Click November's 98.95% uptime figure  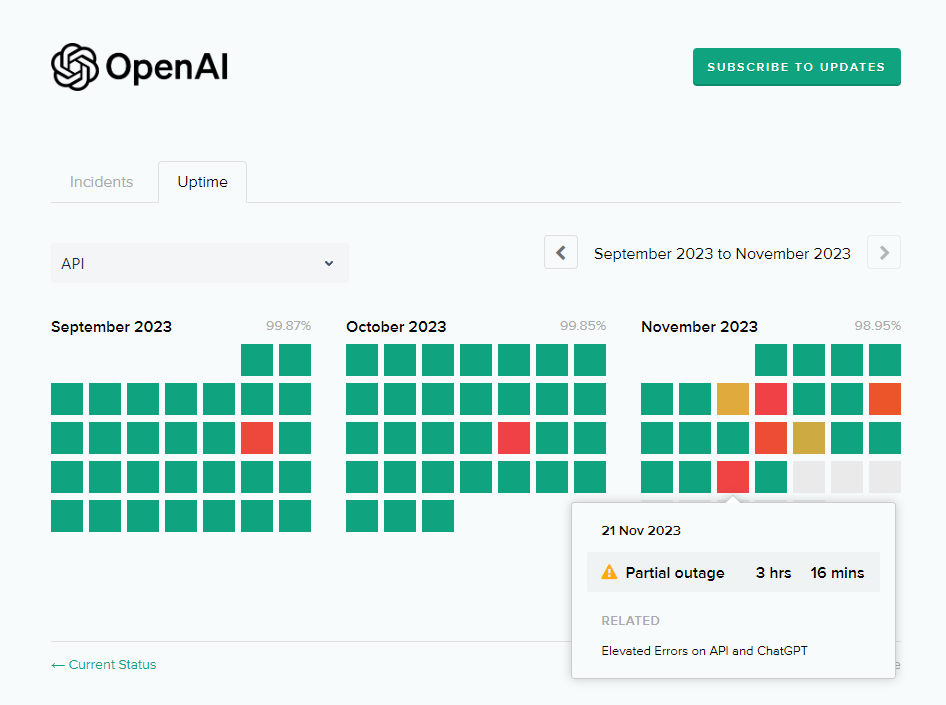pyautogui.click(x=878, y=326)
